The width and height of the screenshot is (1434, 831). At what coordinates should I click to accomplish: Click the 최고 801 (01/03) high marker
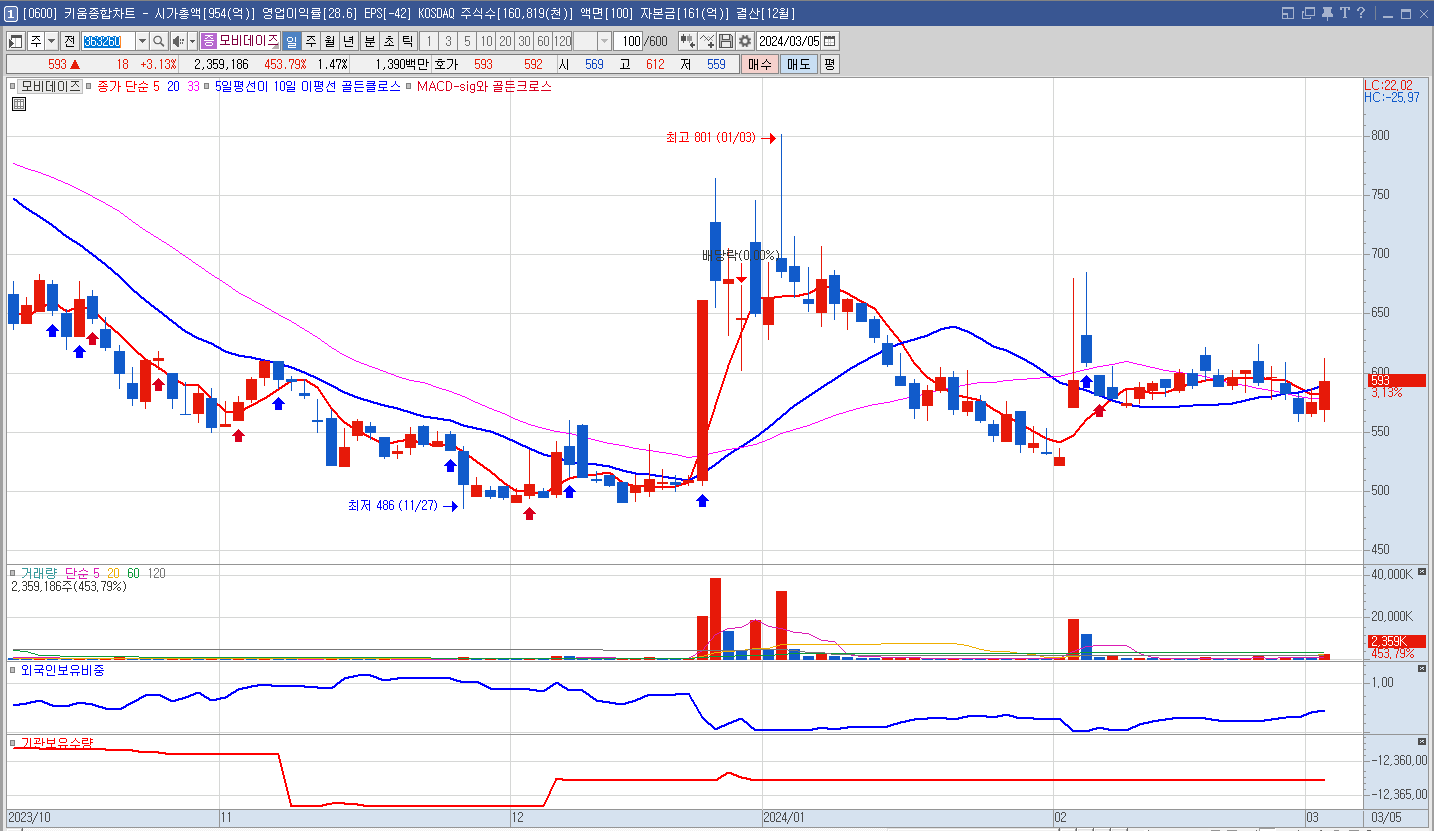tap(720, 138)
